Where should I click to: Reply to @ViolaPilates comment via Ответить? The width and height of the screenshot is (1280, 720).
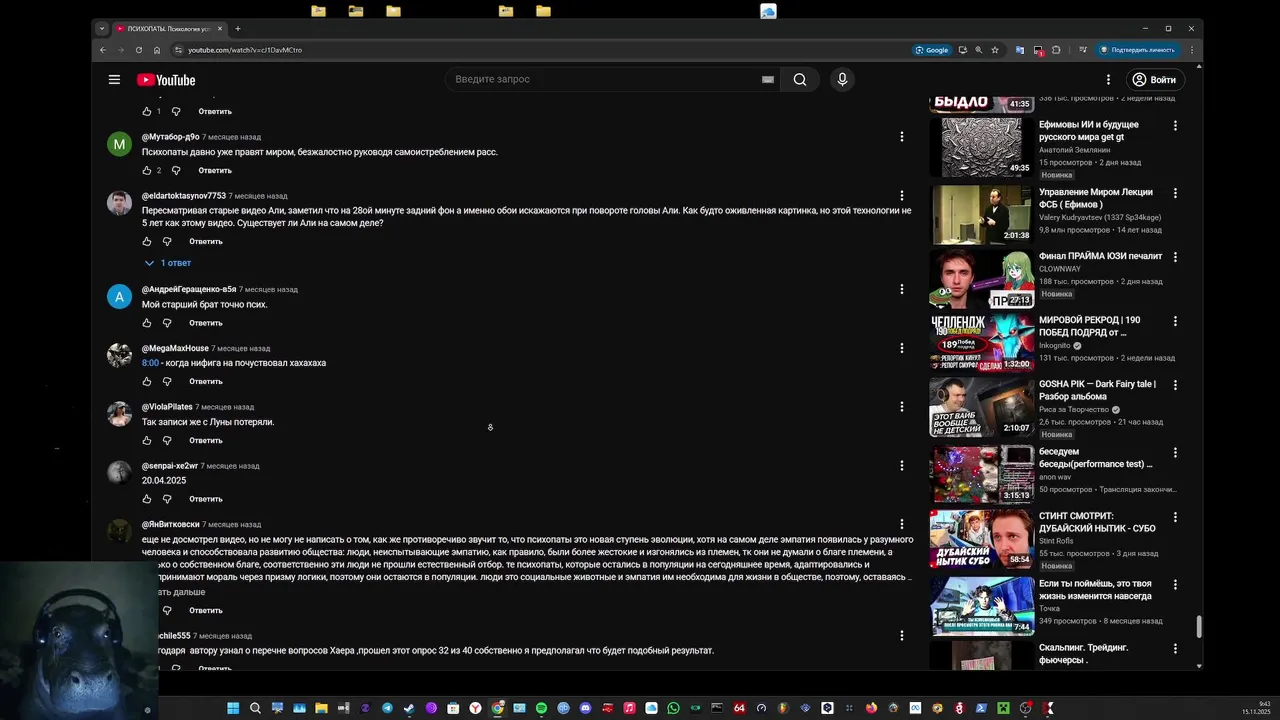pyautogui.click(x=206, y=440)
